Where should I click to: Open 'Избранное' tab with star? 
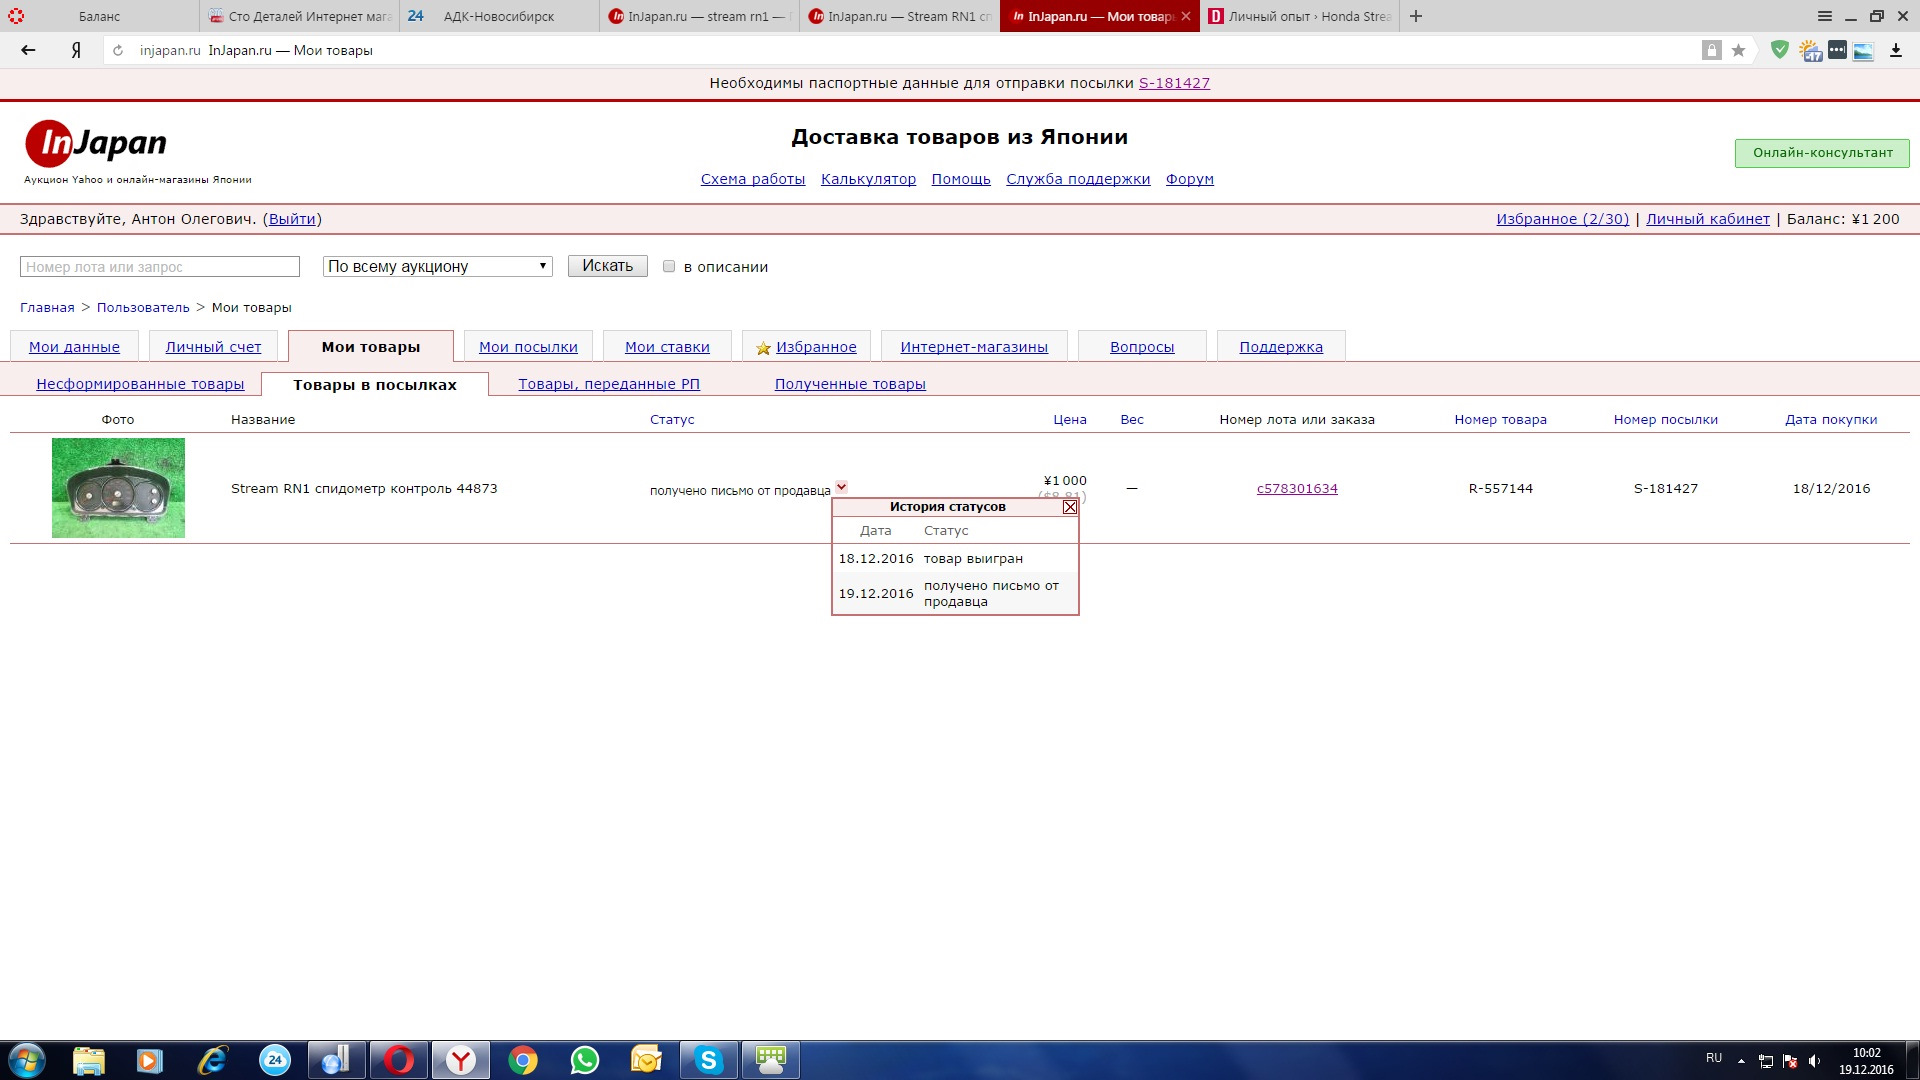(x=806, y=347)
